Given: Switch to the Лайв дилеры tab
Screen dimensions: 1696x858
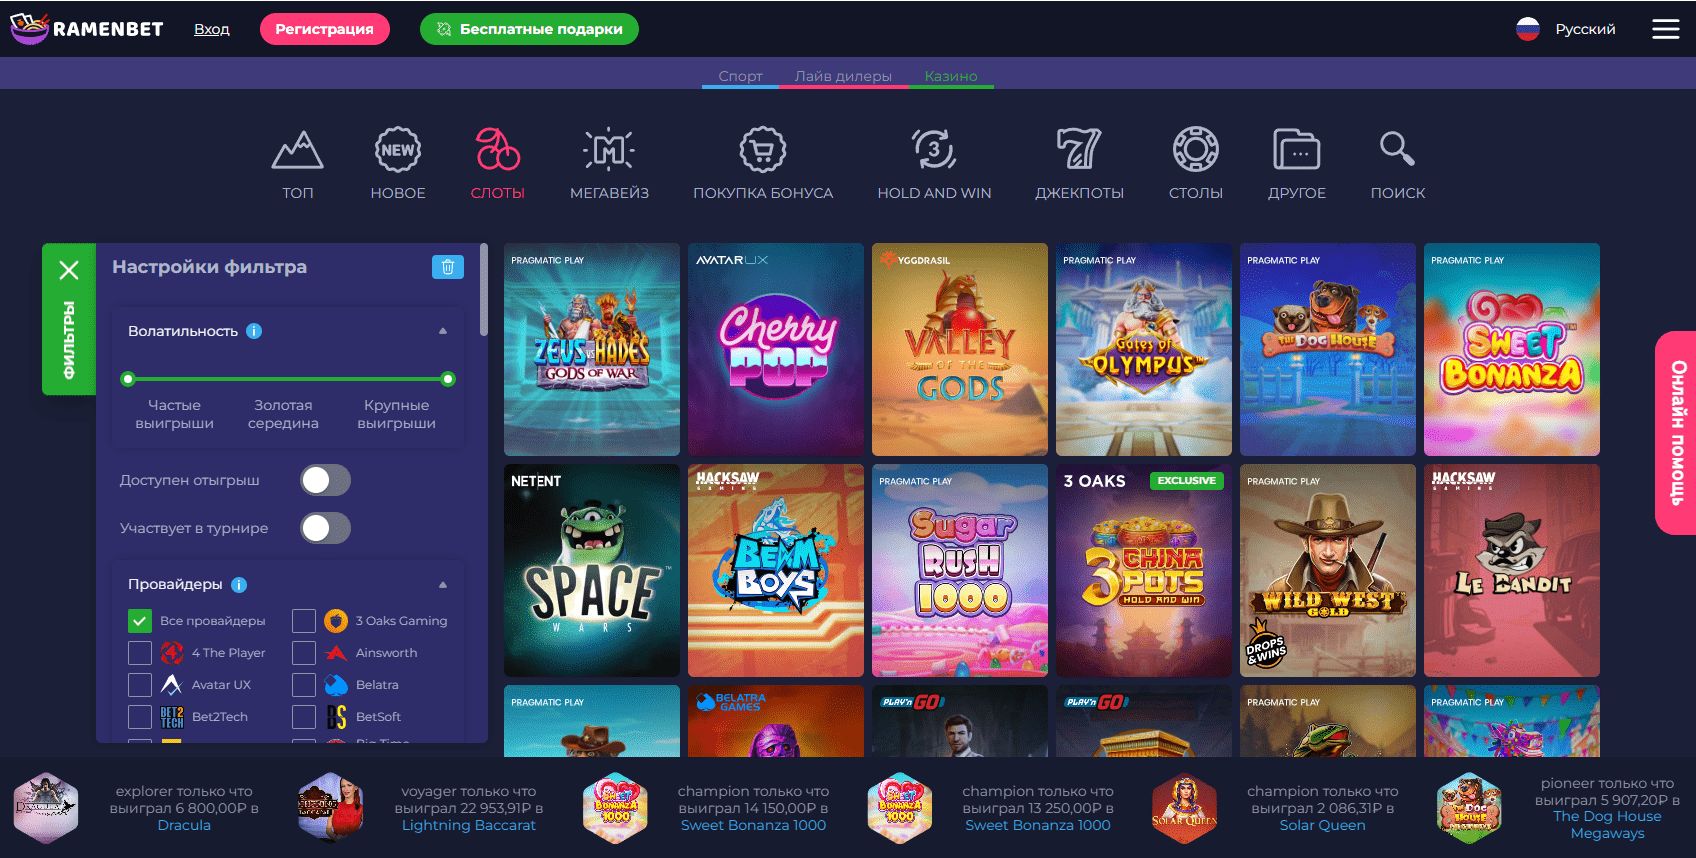Looking at the screenshot, I should pos(843,76).
